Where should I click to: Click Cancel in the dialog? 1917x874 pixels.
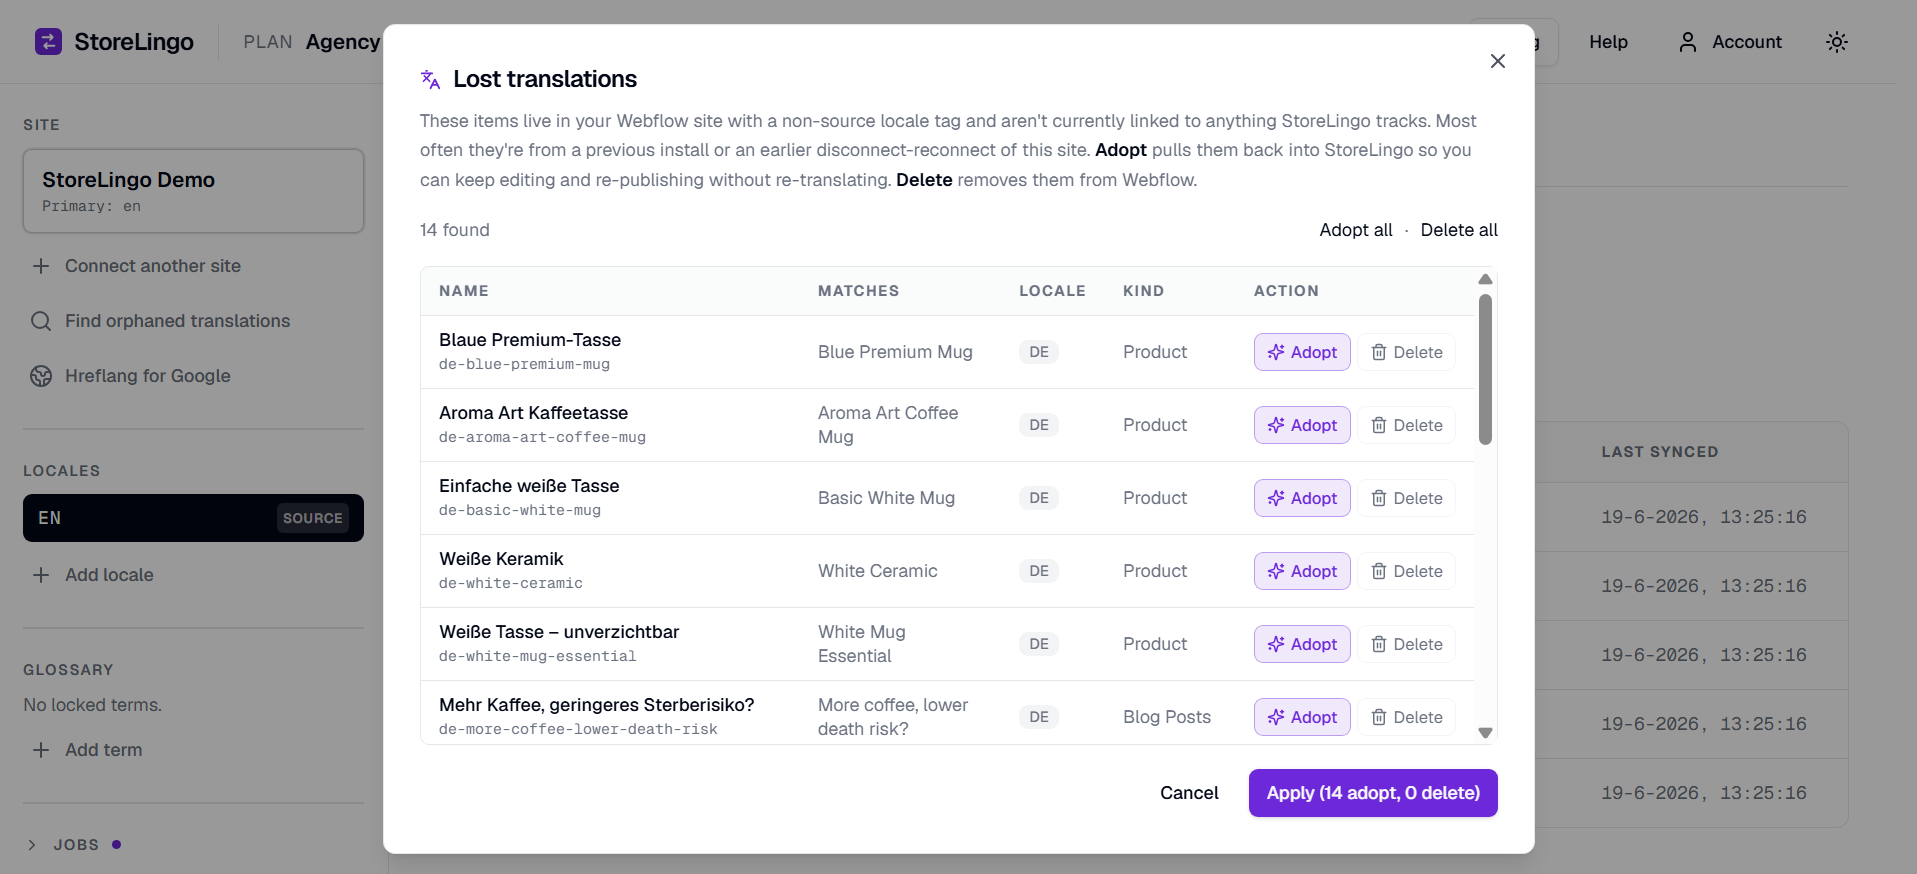point(1189,793)
